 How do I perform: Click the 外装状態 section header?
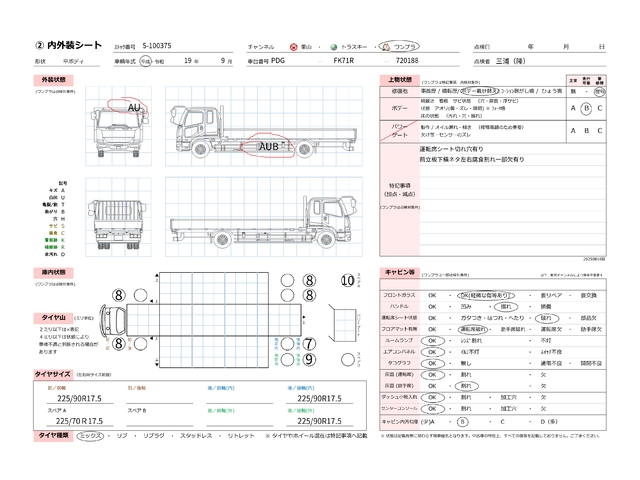[x=53, y=80]
